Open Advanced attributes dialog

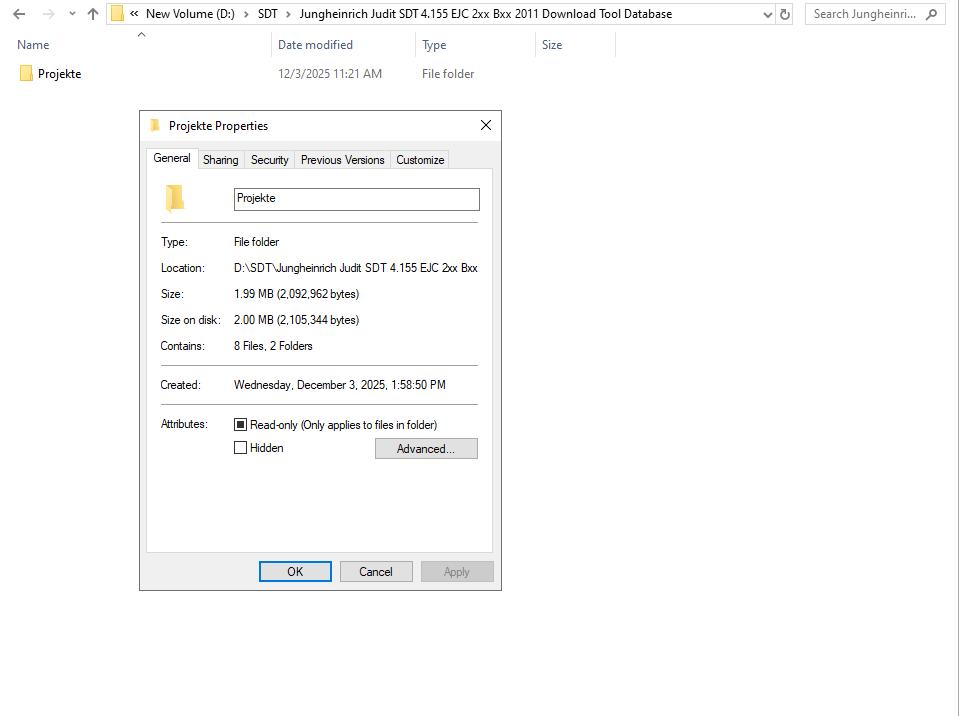[x=426, y=448]
